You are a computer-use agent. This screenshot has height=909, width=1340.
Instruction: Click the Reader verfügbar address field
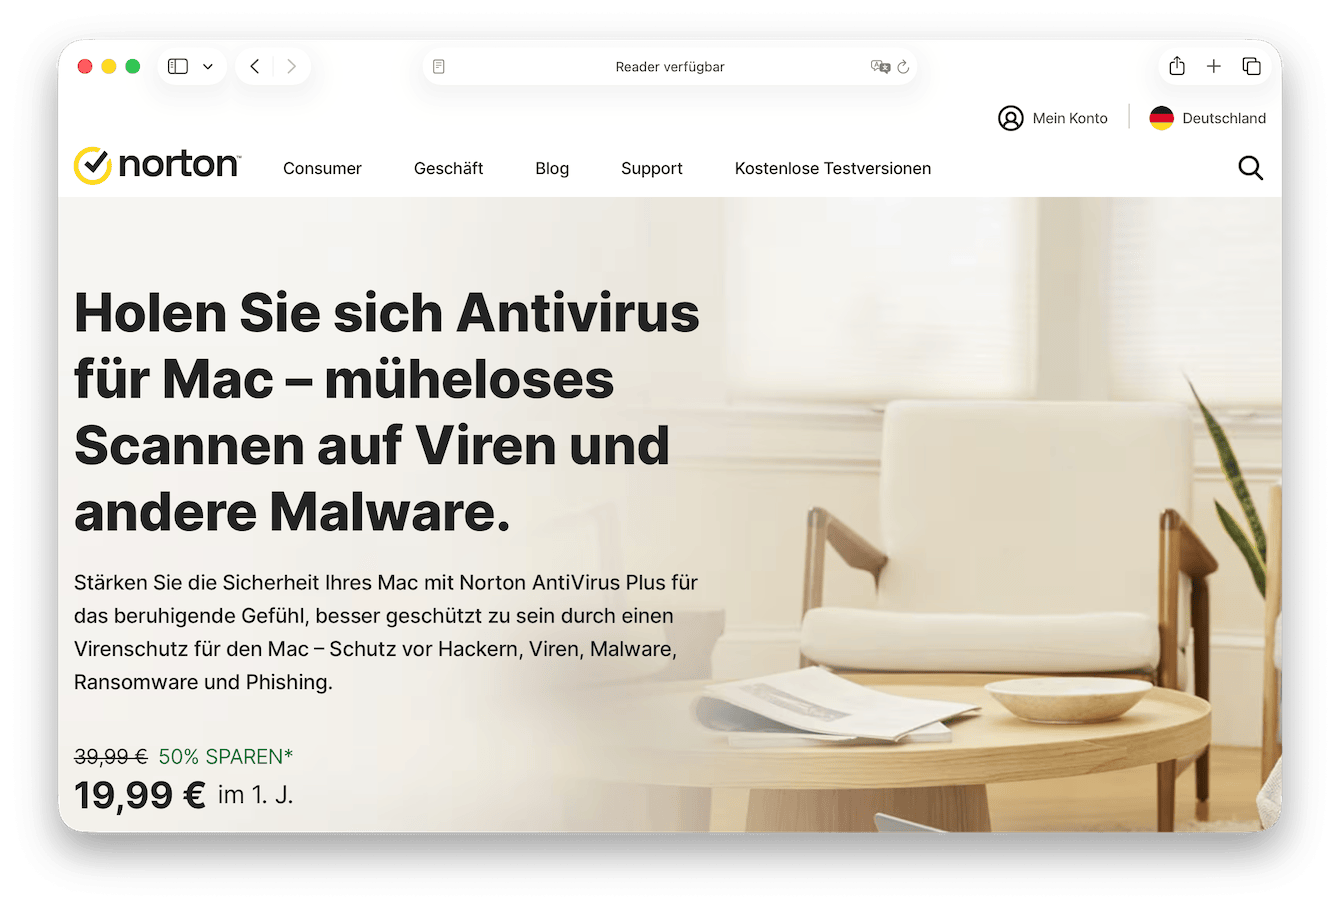[670, 67]
